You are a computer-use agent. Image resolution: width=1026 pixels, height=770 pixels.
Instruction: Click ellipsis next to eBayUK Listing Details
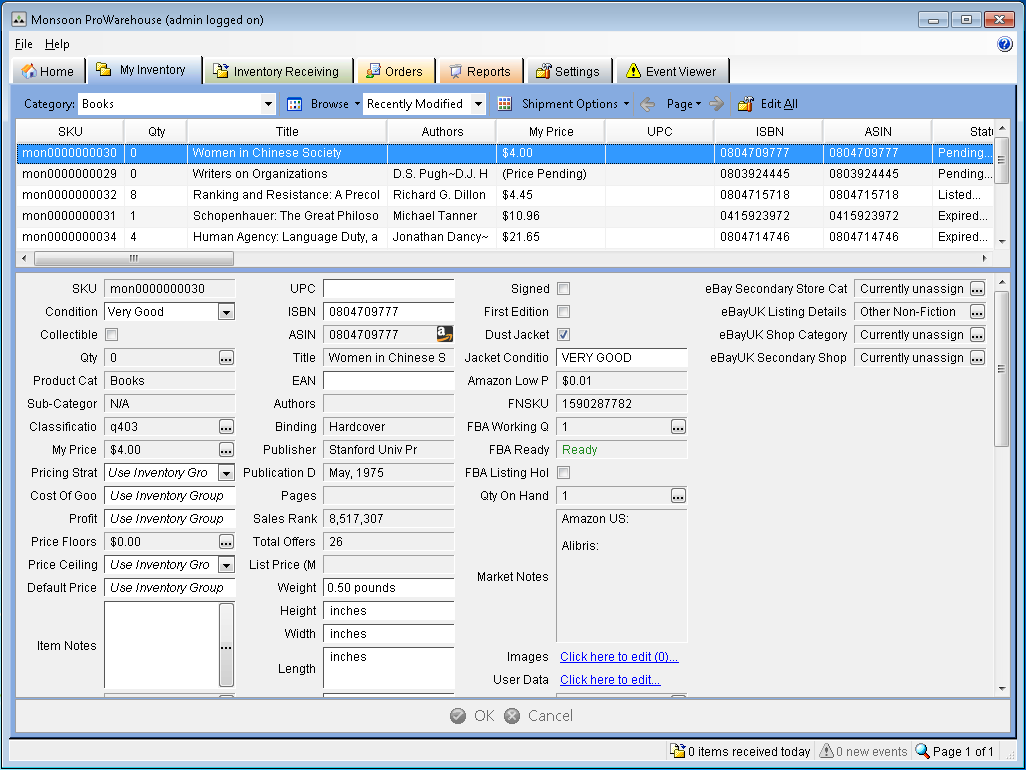tap(977, 312)
